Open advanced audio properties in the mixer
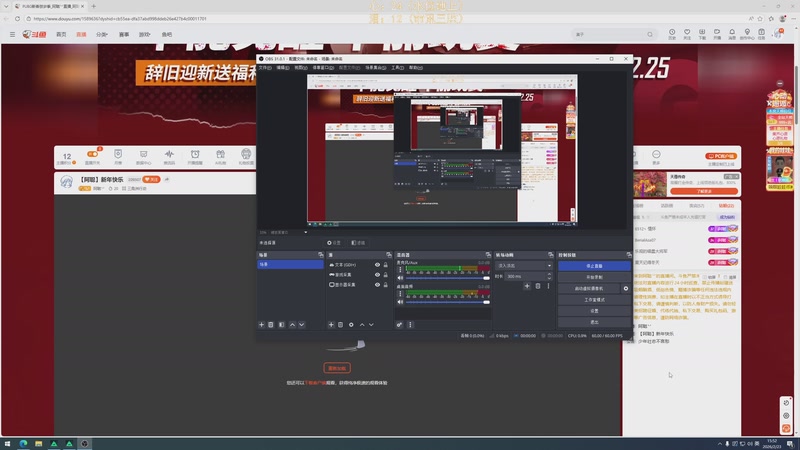The image size is (800, 450). coord(399,324)
